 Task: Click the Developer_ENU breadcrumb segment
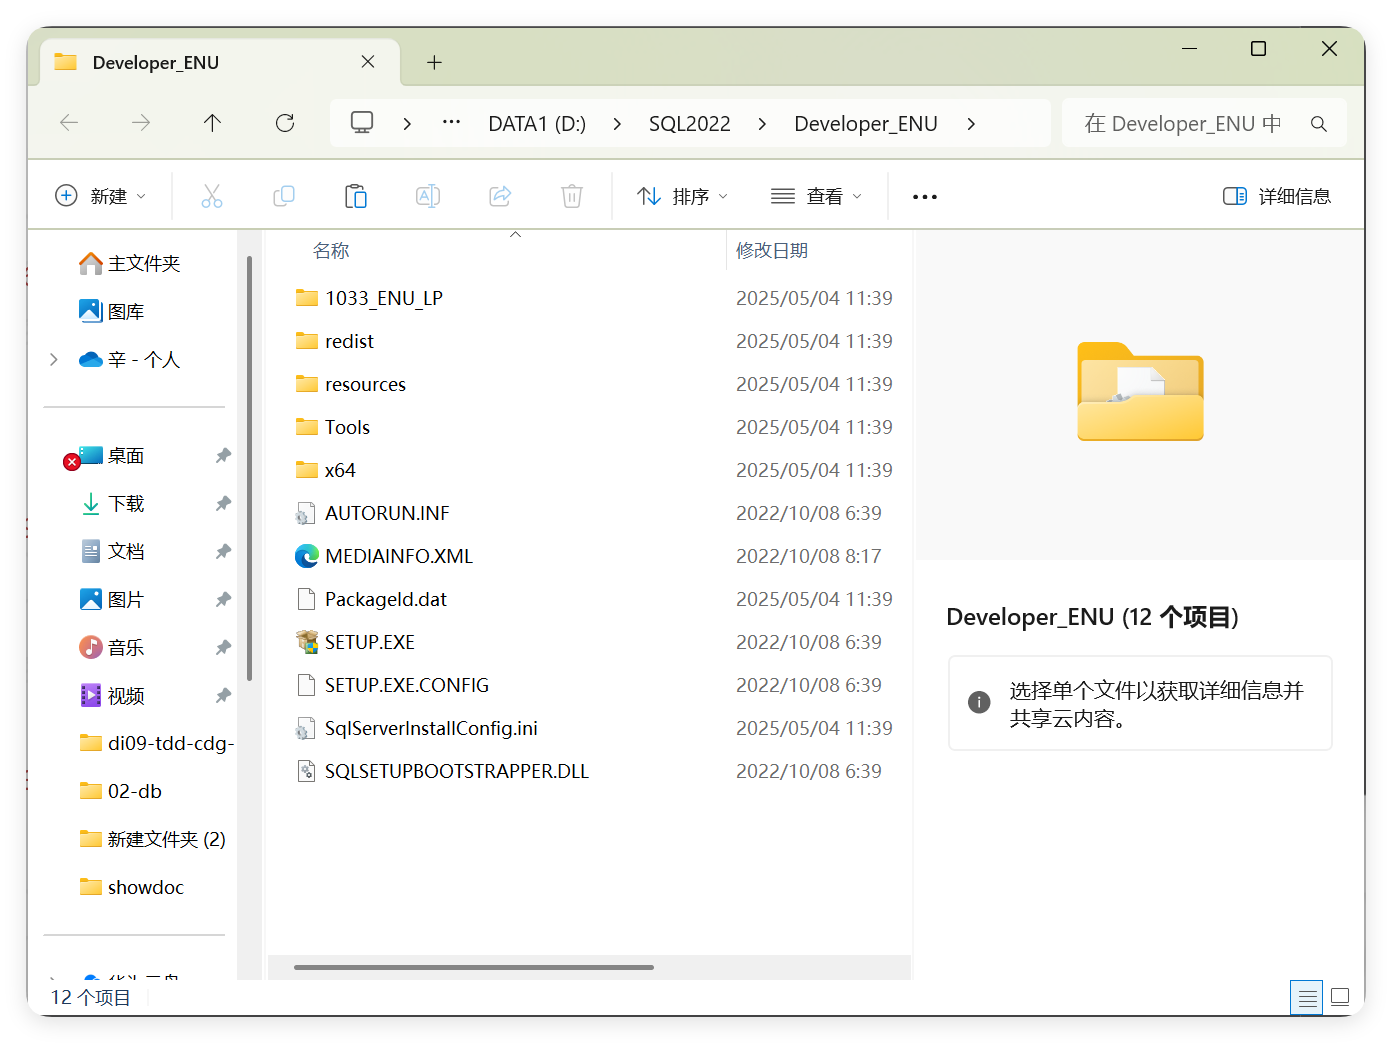866,123
